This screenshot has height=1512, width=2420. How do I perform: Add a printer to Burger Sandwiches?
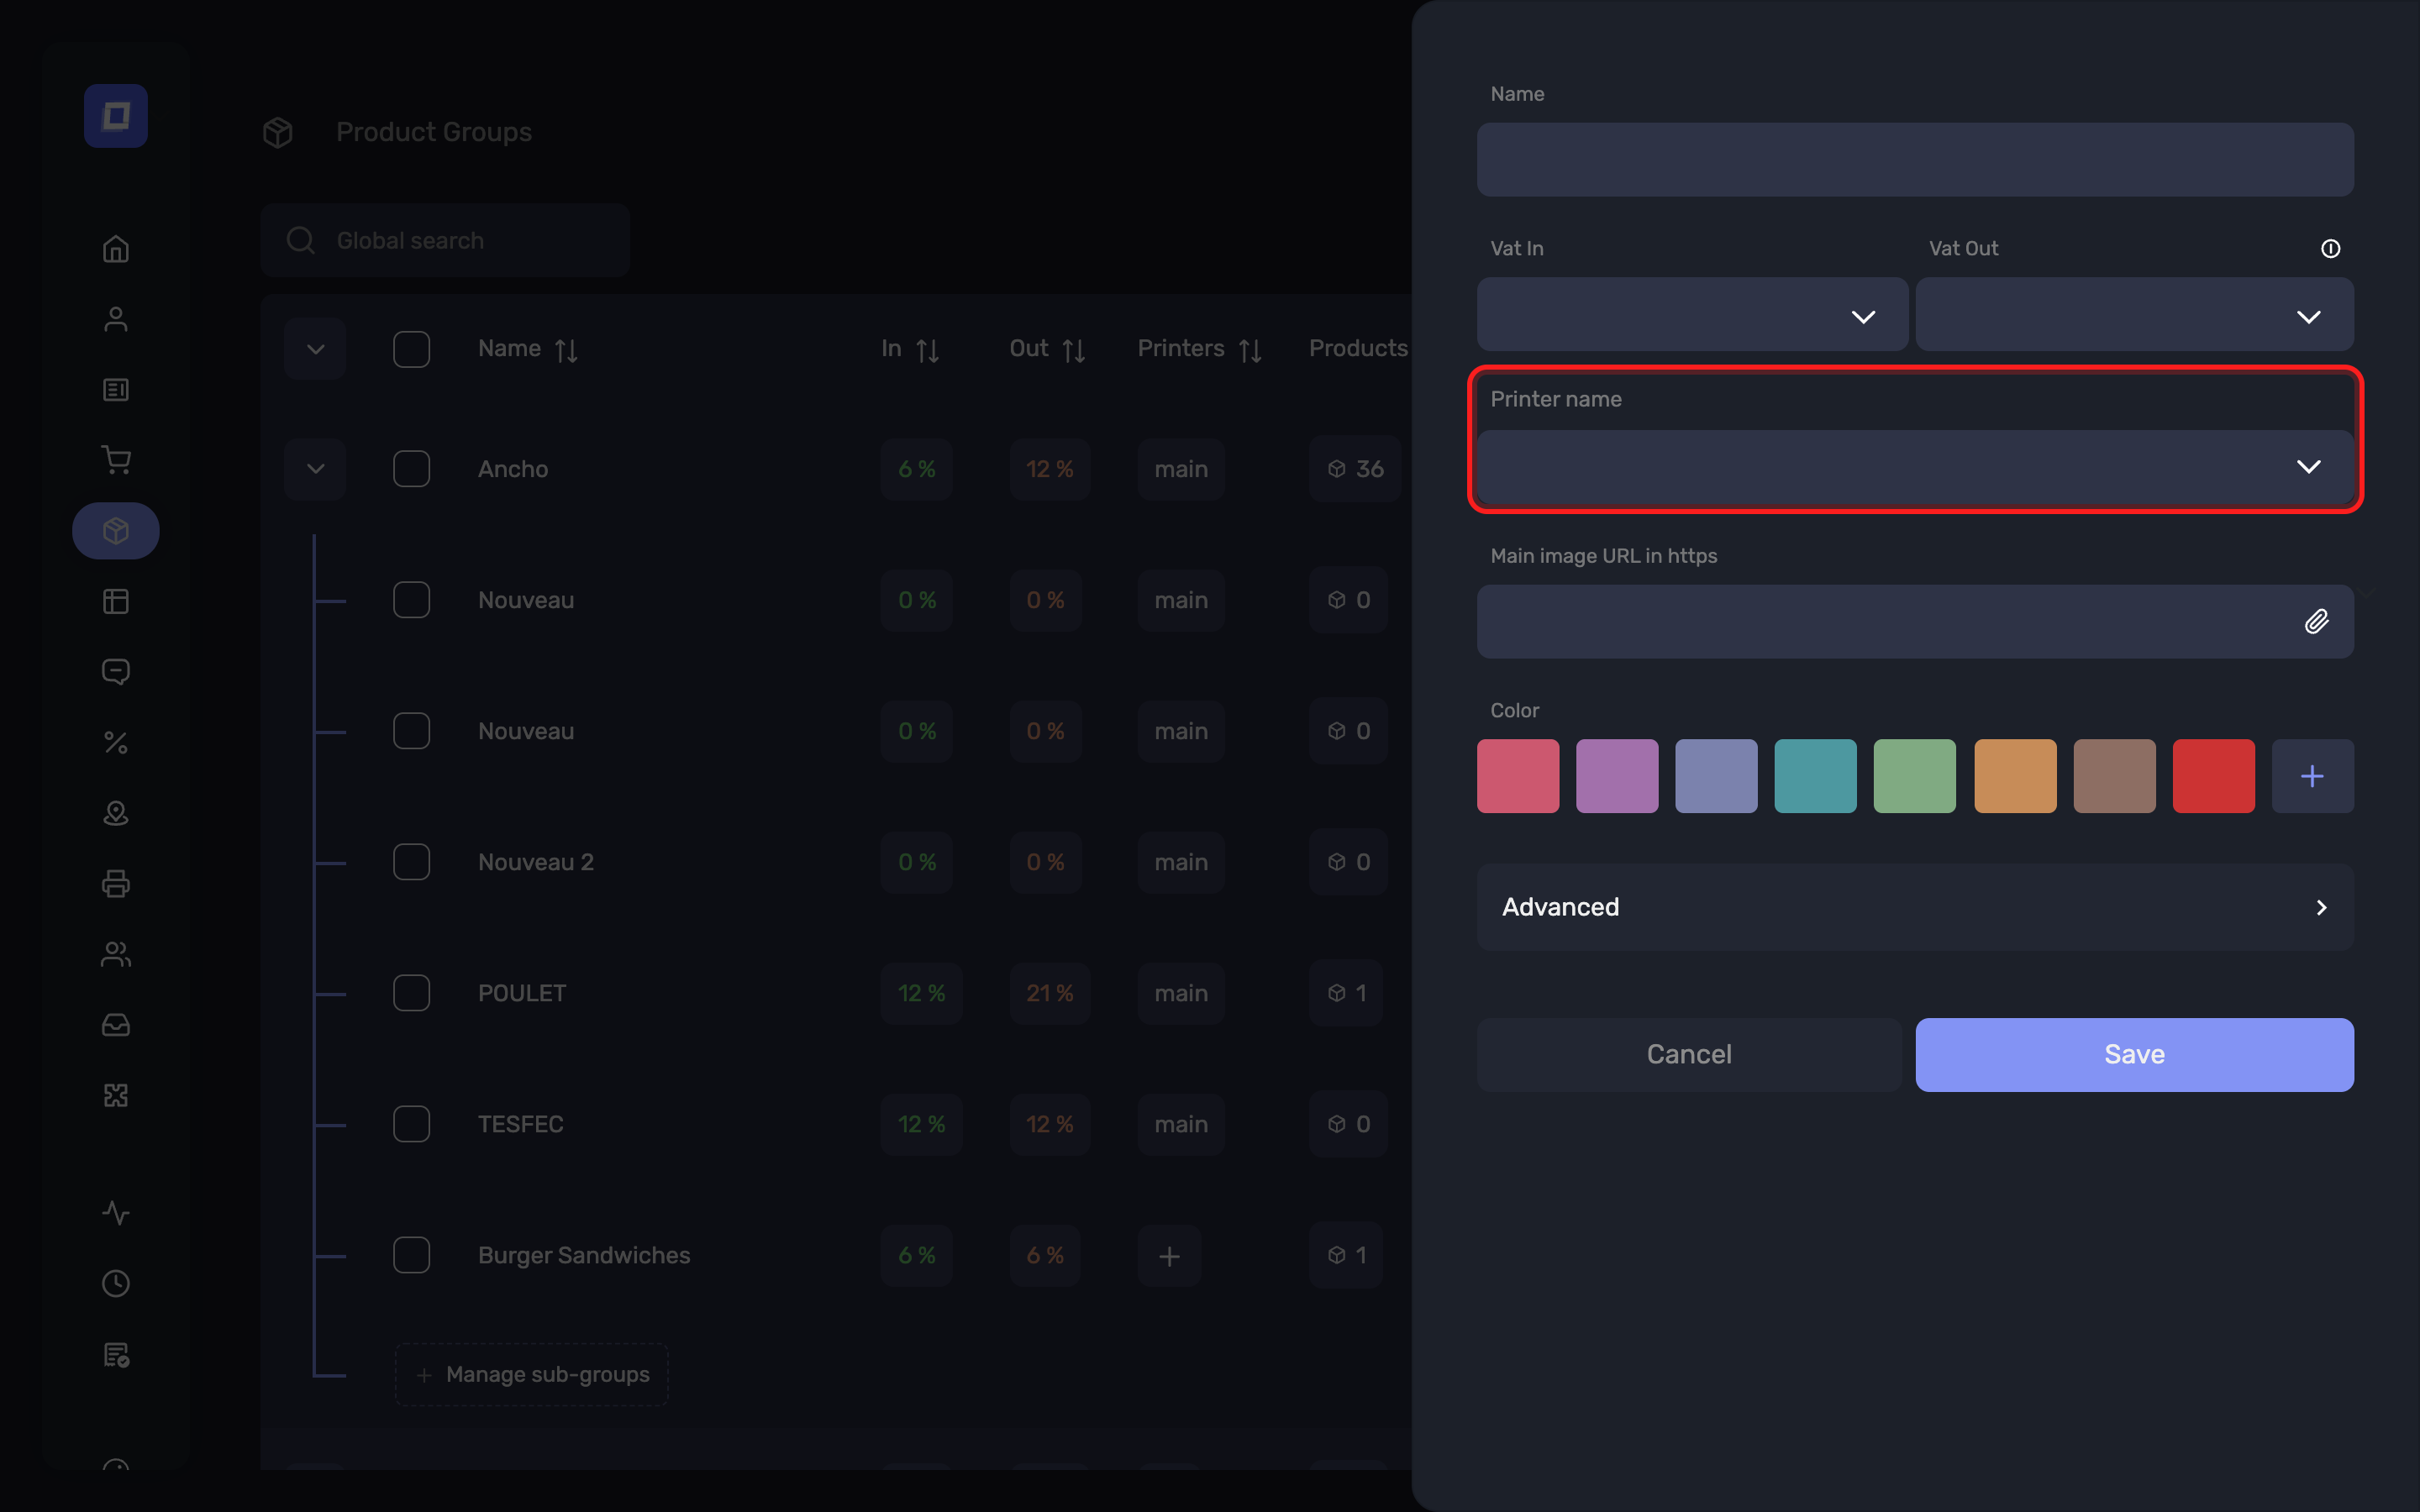[1169, 1255]
